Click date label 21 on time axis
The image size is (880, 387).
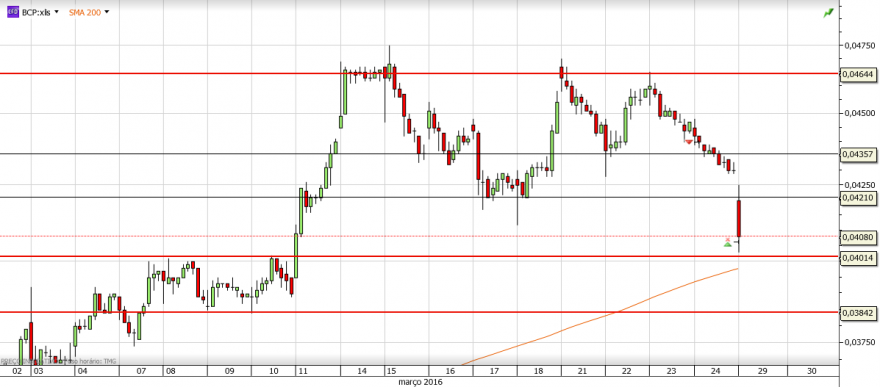click(583, 371)
